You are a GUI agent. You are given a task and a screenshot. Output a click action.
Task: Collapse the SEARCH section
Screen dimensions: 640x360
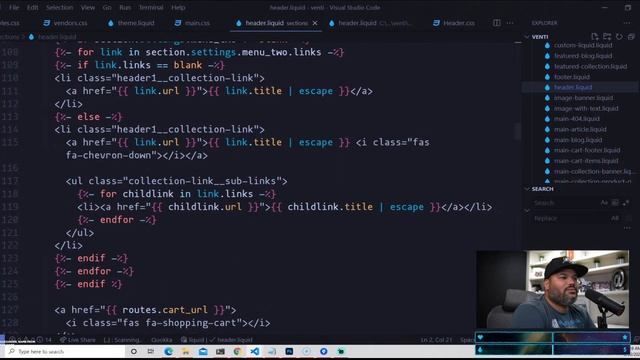527,189
